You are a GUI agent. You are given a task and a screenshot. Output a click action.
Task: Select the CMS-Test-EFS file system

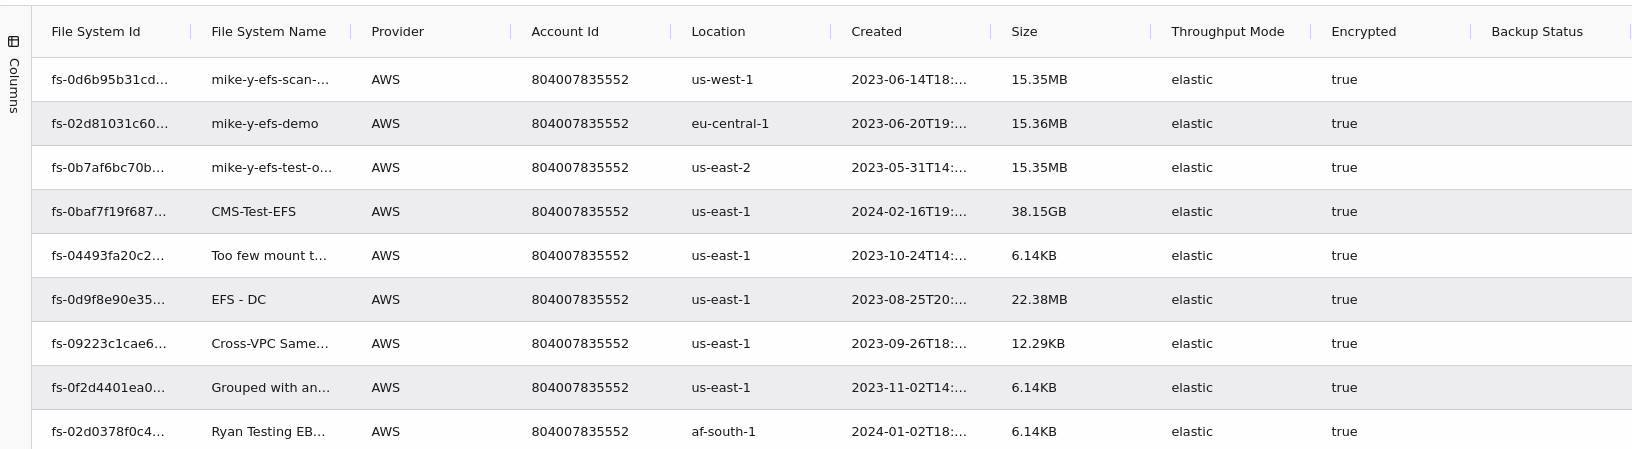[253, 212]
